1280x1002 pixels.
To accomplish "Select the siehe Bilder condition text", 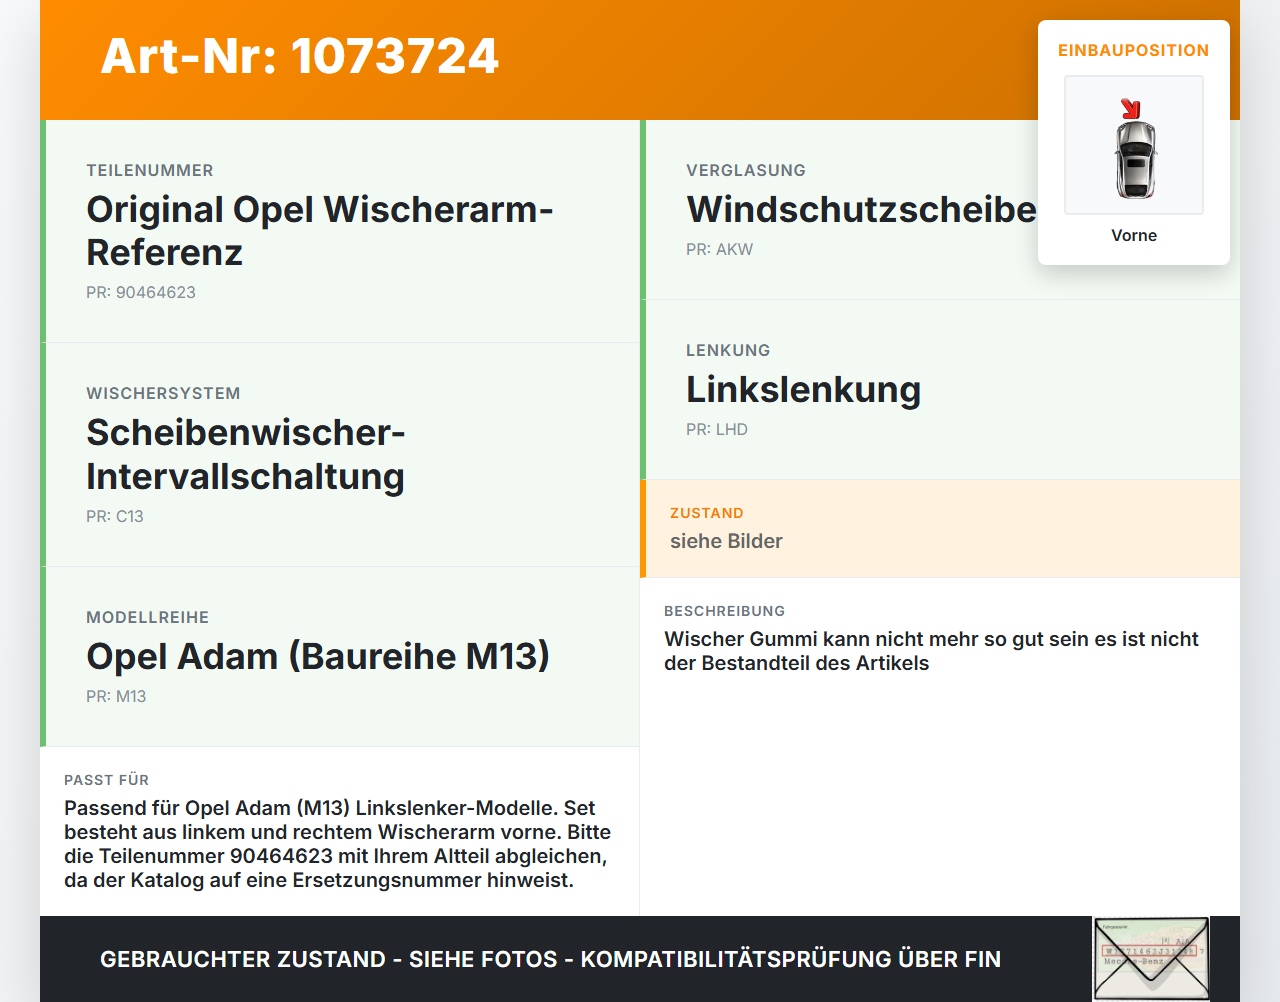I will click(726, 541).
